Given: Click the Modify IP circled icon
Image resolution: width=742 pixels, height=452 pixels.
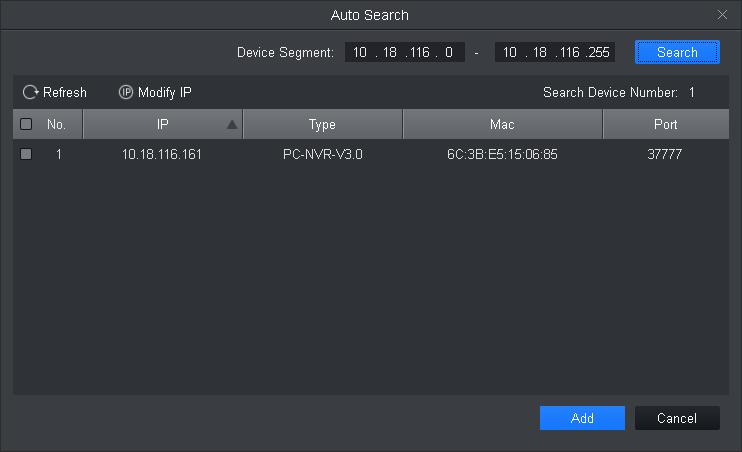Looking at the screenshot, I should pos(126,92).
